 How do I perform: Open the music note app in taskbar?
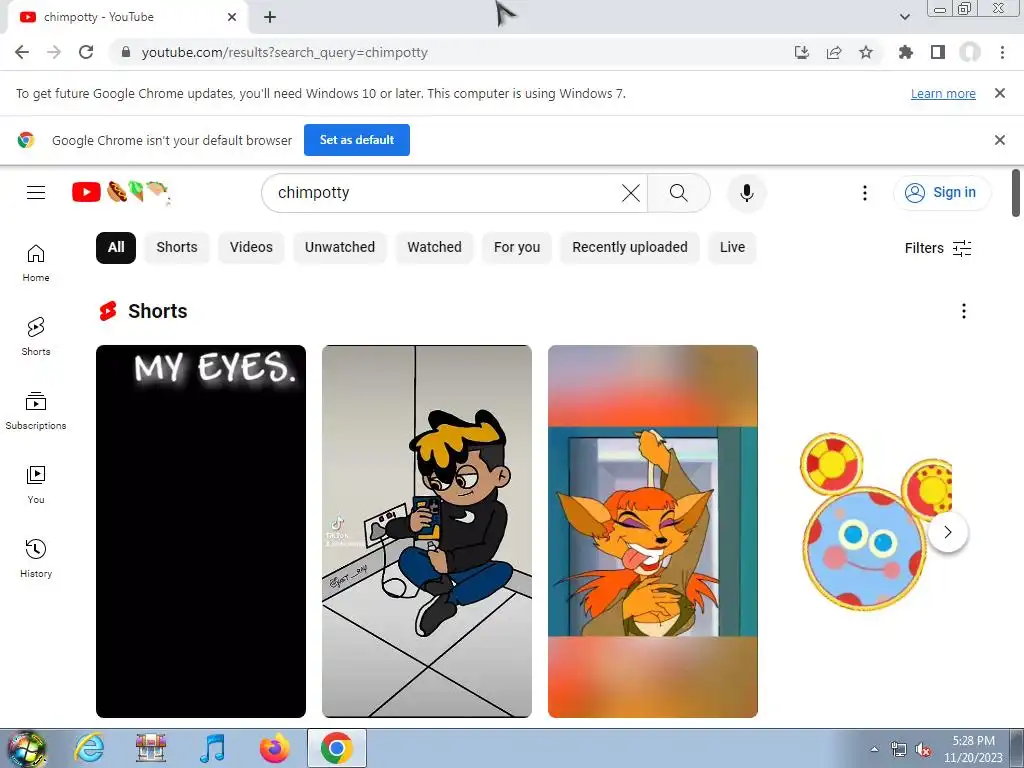click(212, 748)
